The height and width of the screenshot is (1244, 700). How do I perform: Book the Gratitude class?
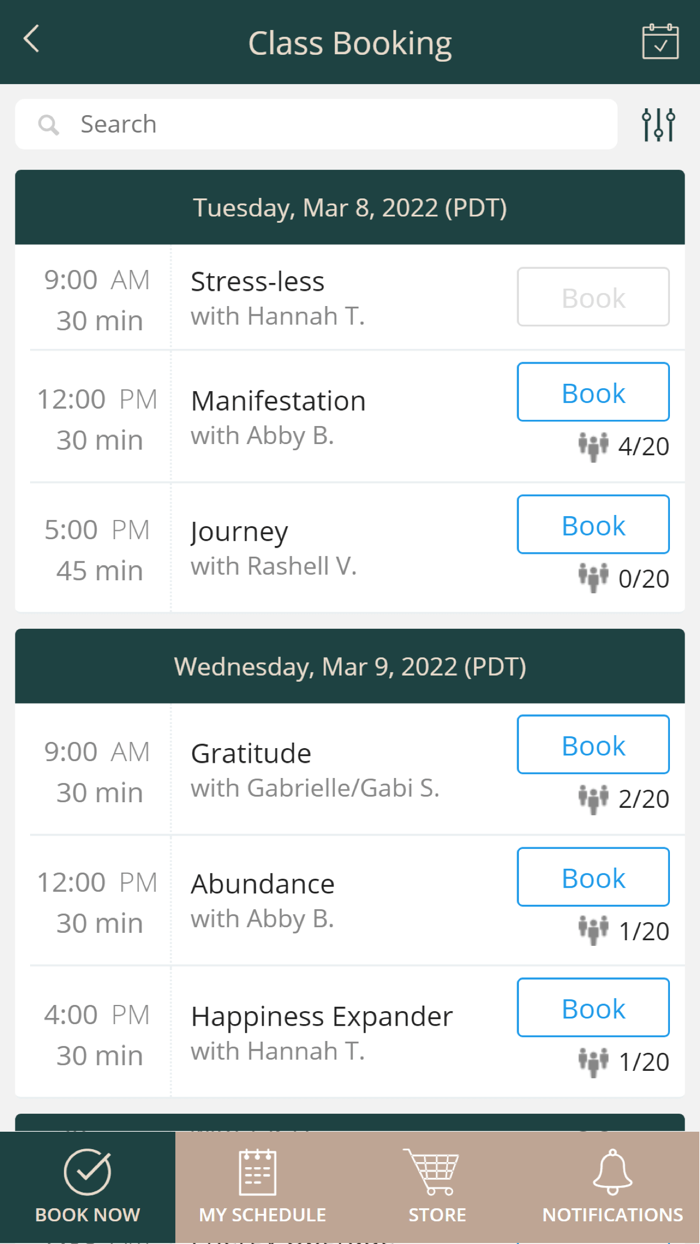click(x=593, y=745)
